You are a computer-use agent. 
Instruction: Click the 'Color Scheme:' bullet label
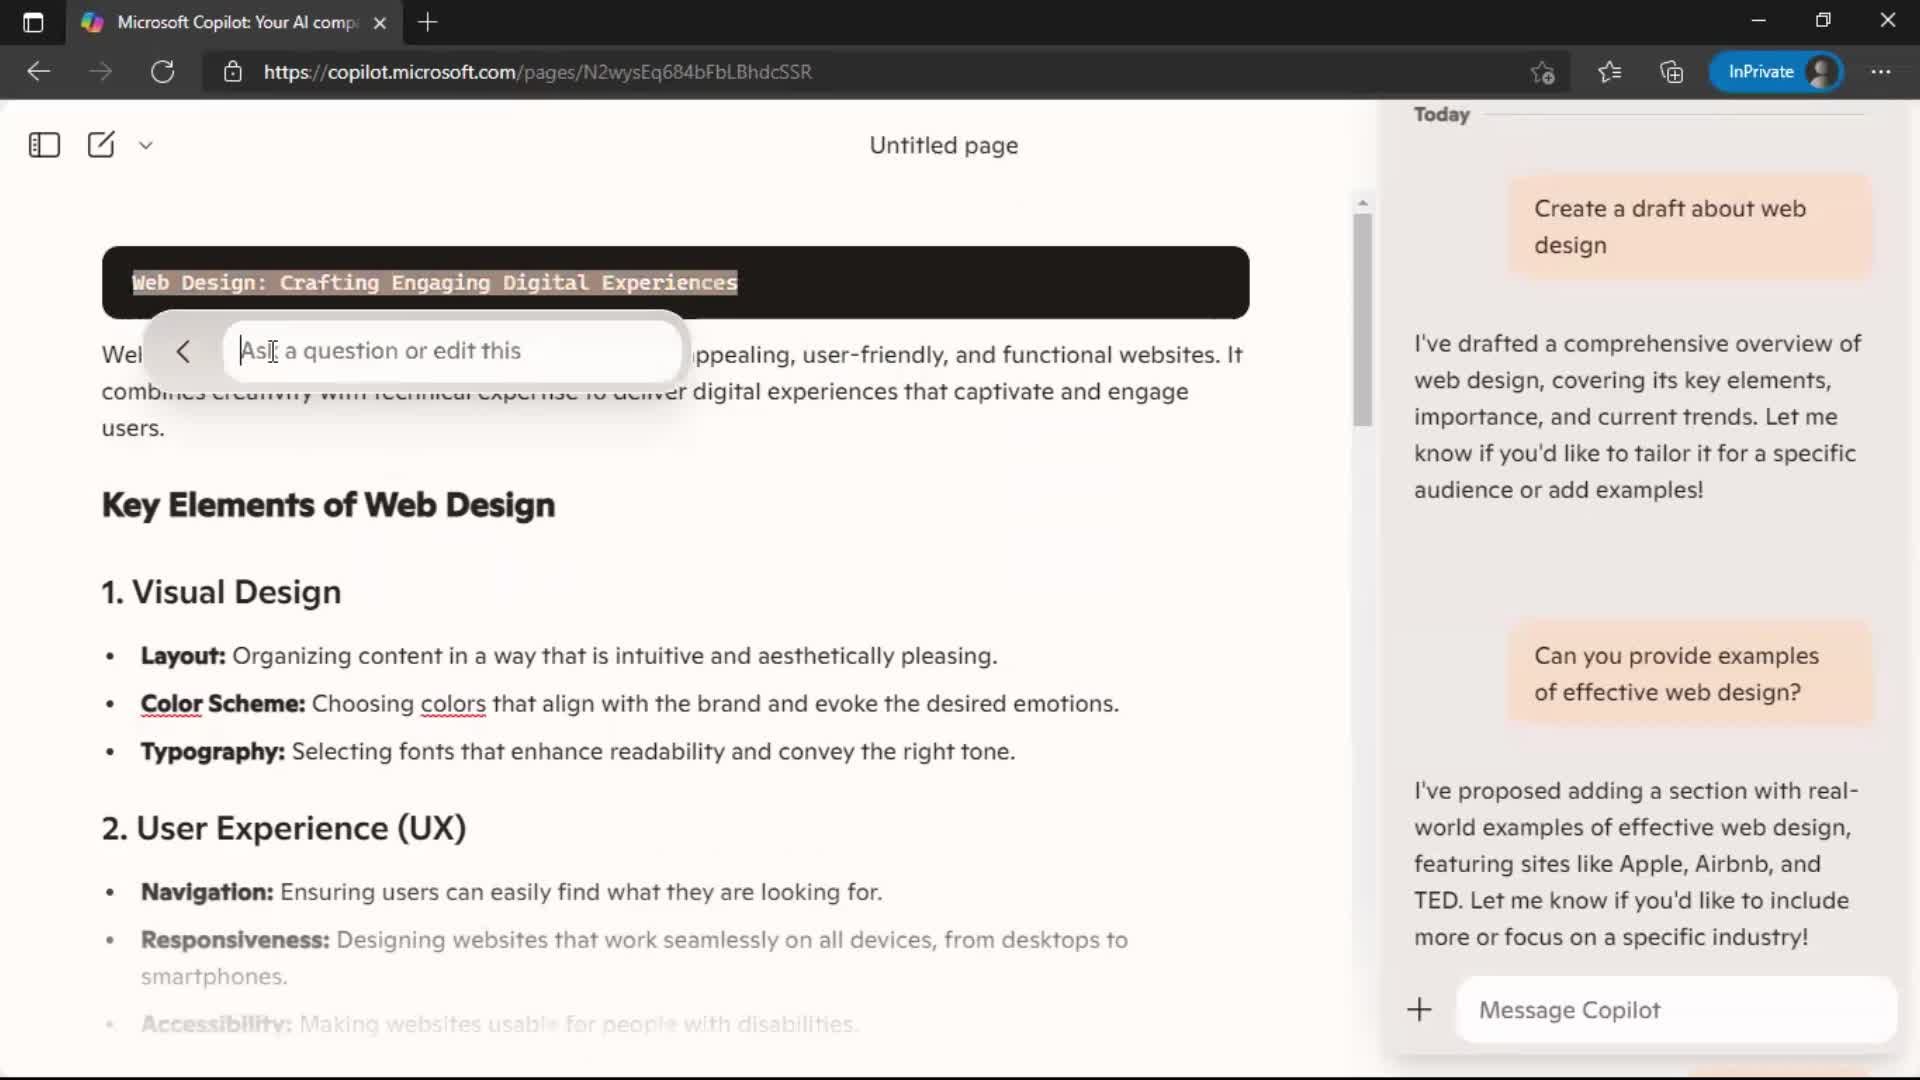(x=222, y=704)
